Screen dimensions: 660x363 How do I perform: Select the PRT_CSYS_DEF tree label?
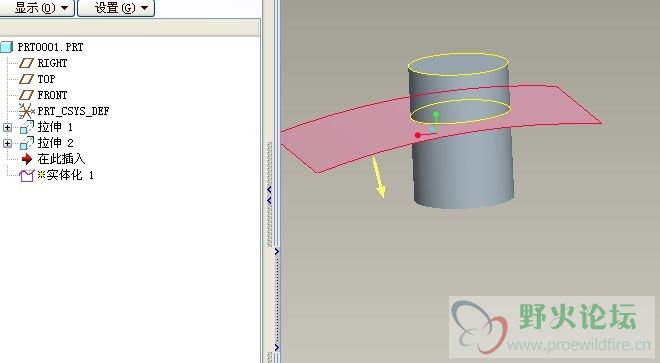[x=73, y=111]
